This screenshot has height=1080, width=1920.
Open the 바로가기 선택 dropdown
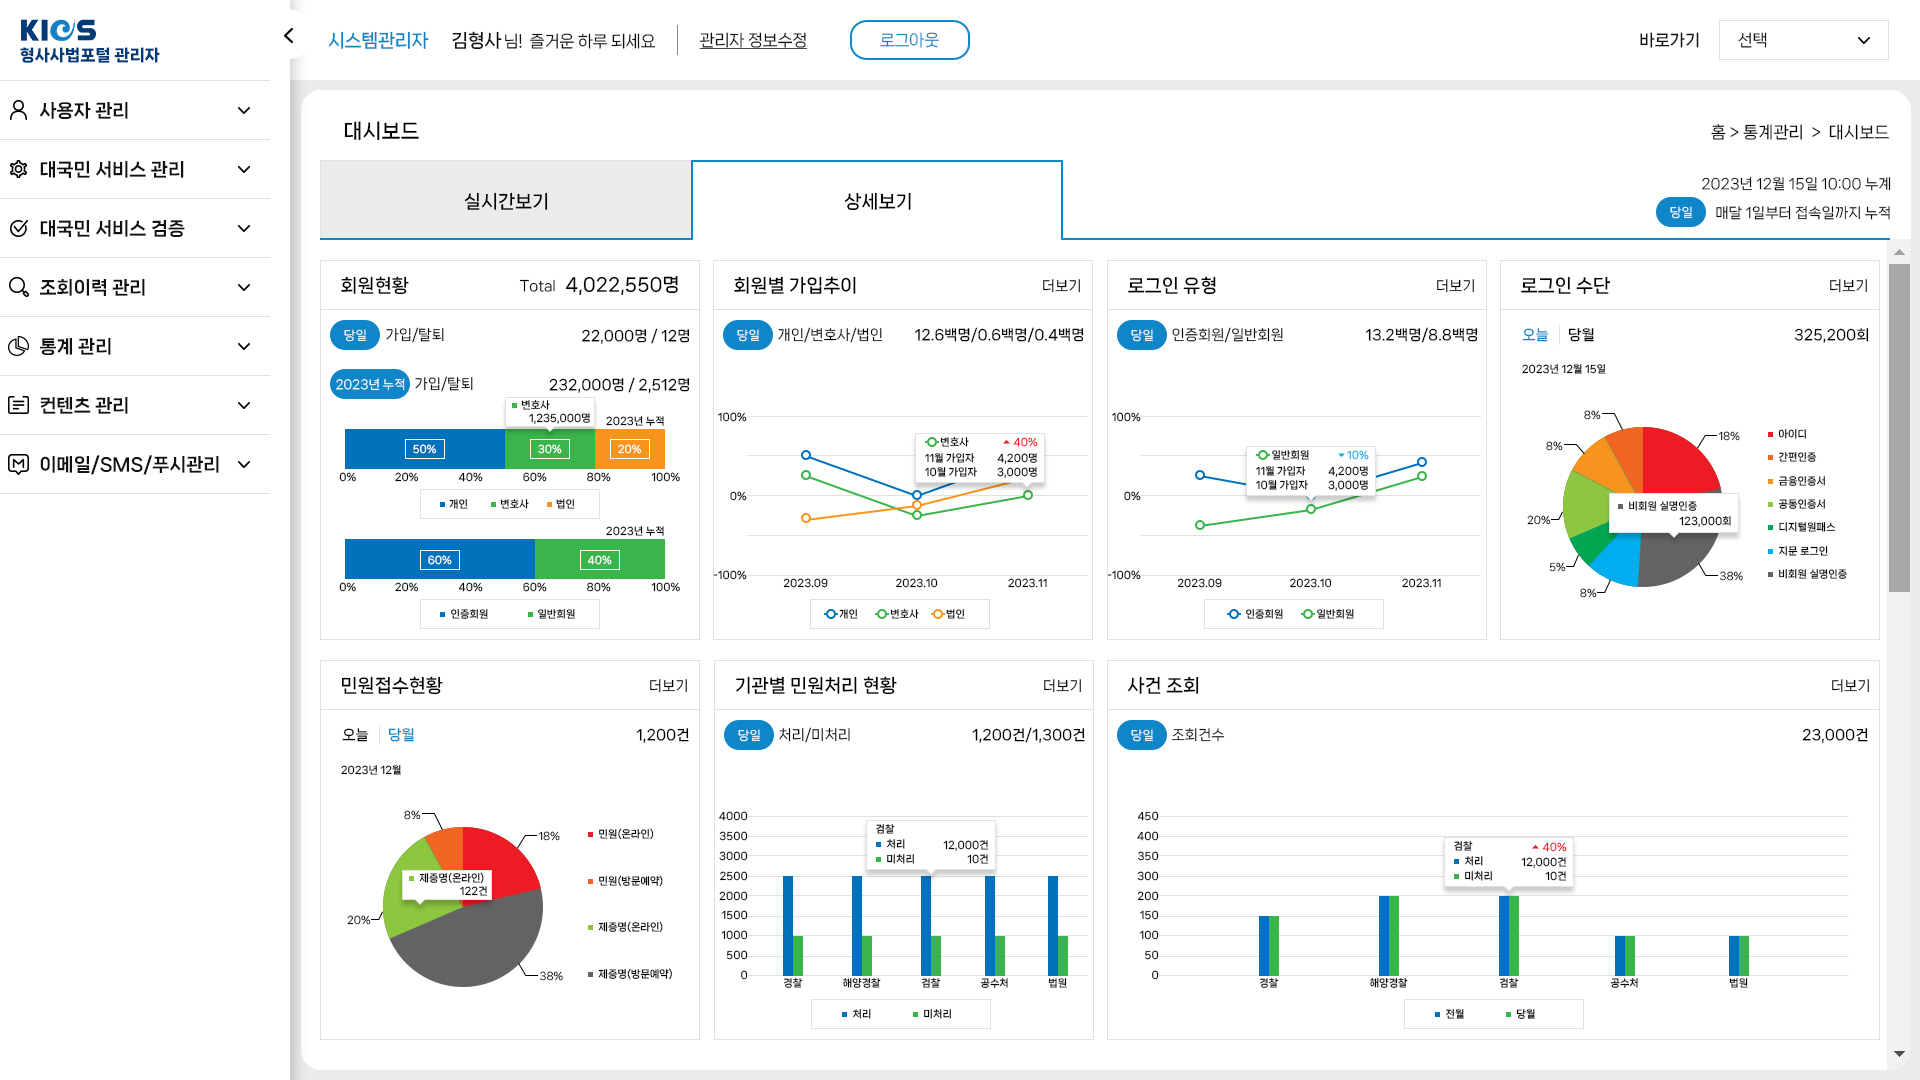click(1803, 40)
